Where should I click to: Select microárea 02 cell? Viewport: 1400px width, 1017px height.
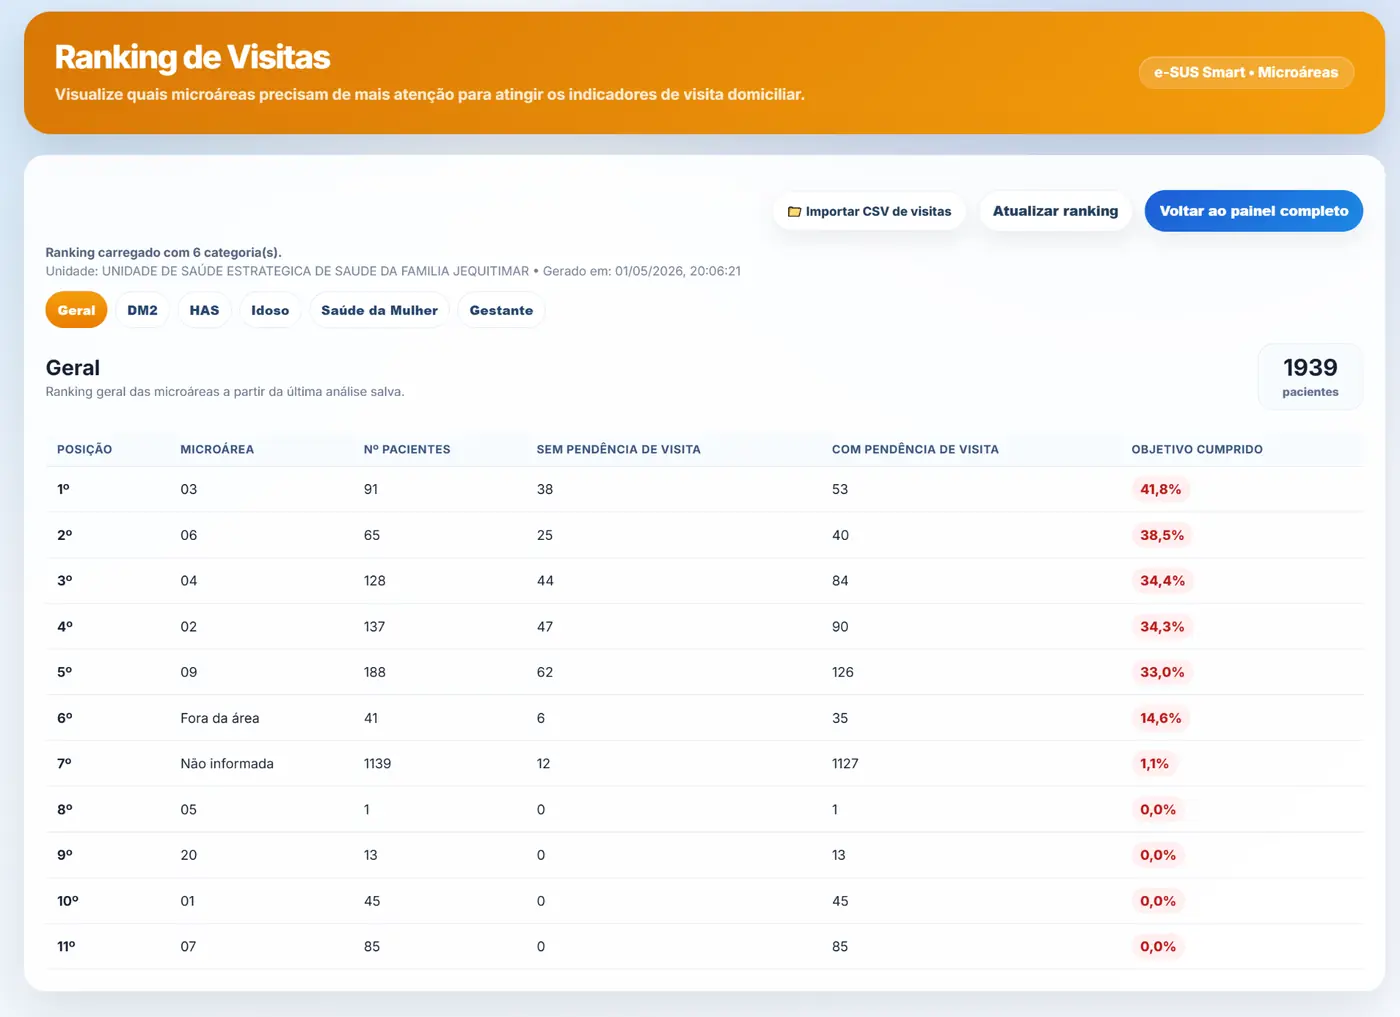(x=189, y=627)
